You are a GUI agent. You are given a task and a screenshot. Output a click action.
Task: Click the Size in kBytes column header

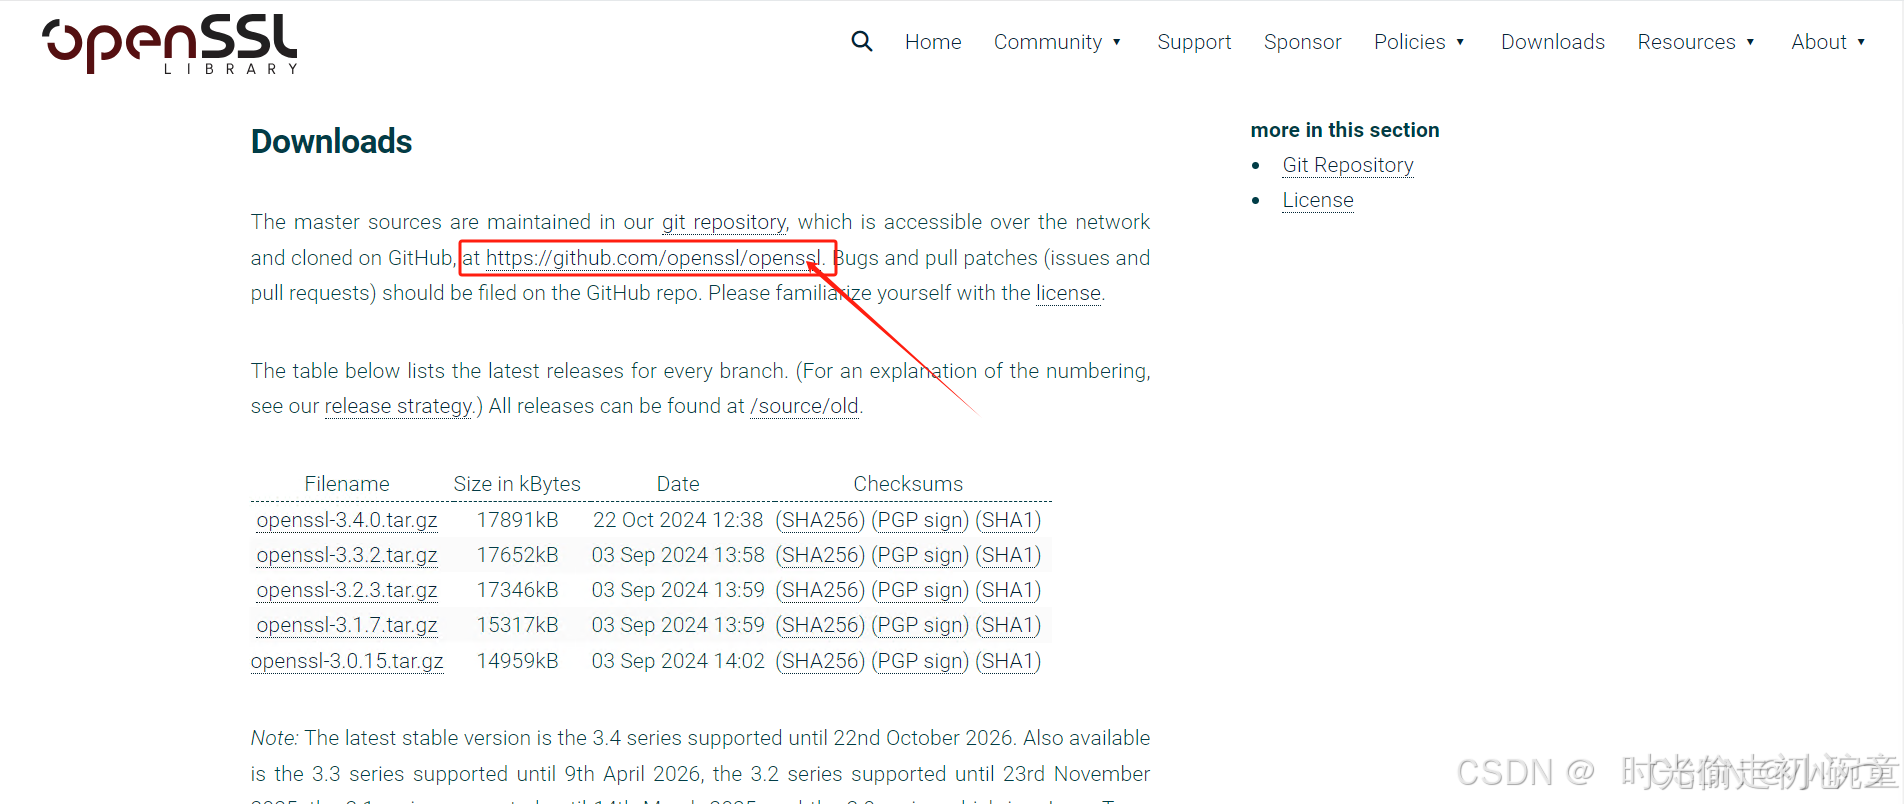click(x=517, y=484)
